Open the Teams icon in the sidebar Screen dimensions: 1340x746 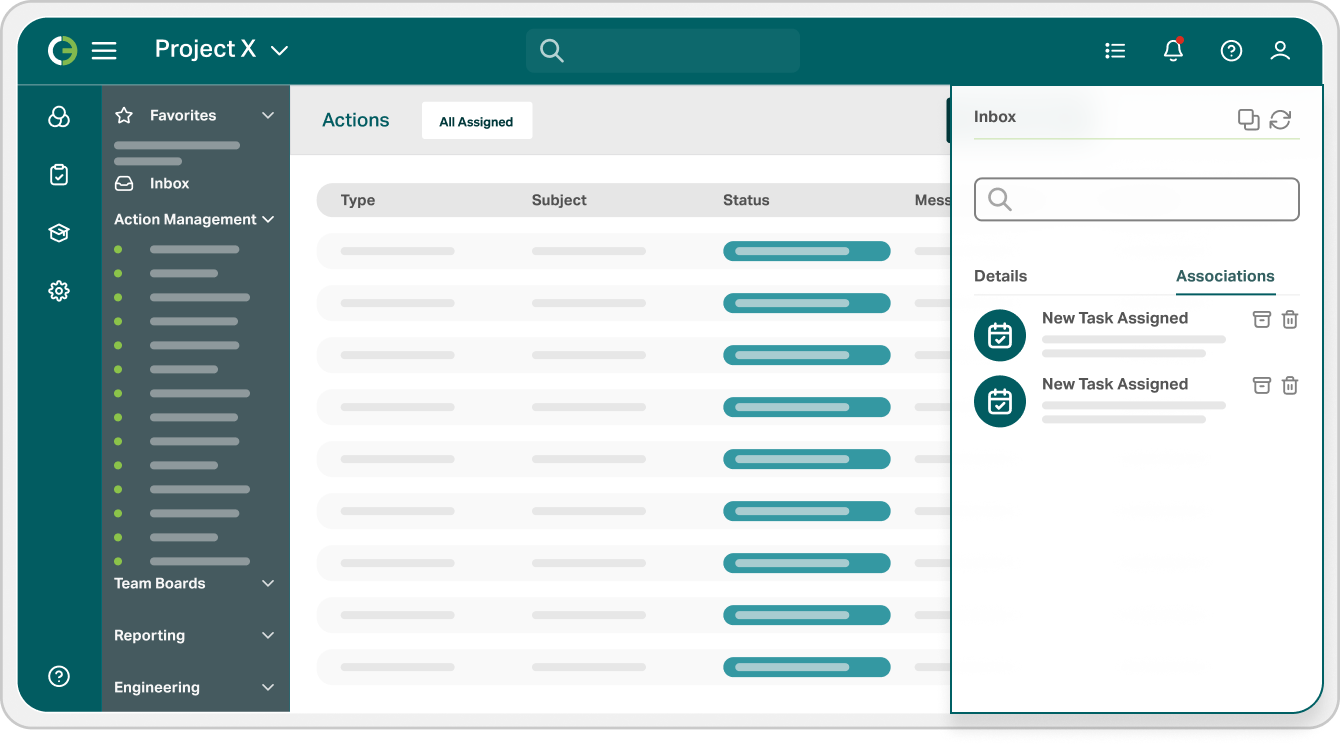pyautogui.click(x=59, y=116)
